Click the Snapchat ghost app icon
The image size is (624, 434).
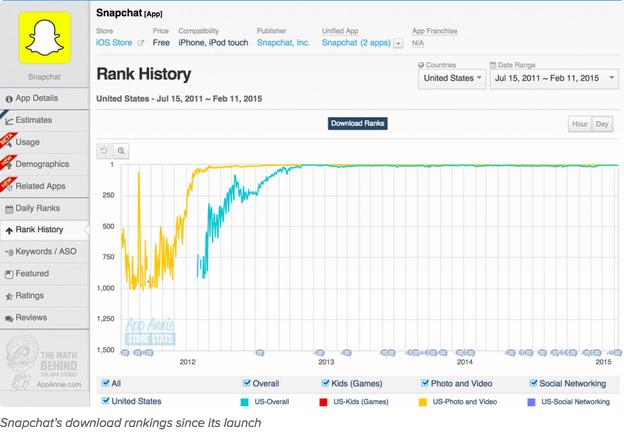45,38
